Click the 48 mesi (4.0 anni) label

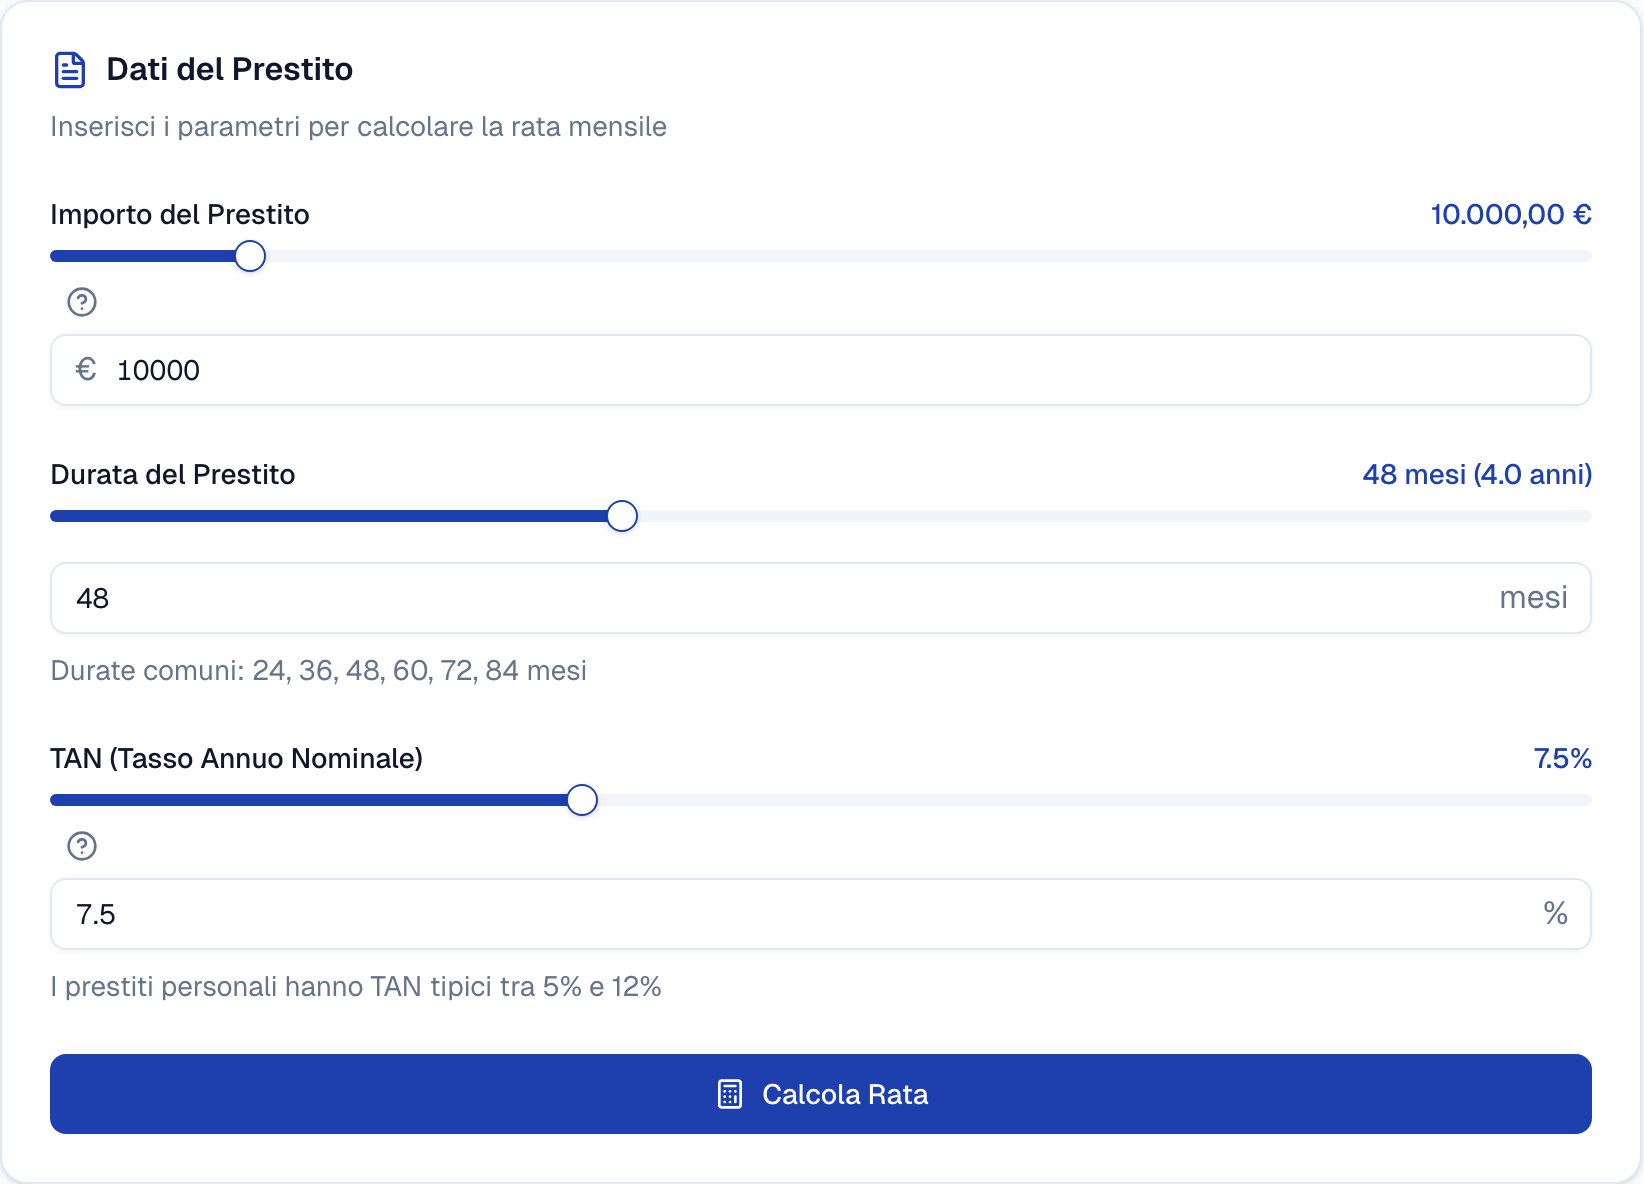[x=1477, y=474]
